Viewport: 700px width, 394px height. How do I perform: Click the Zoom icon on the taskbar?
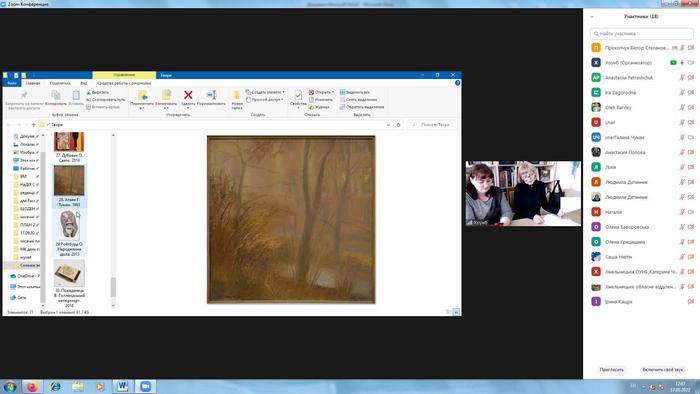click(145, 386)
